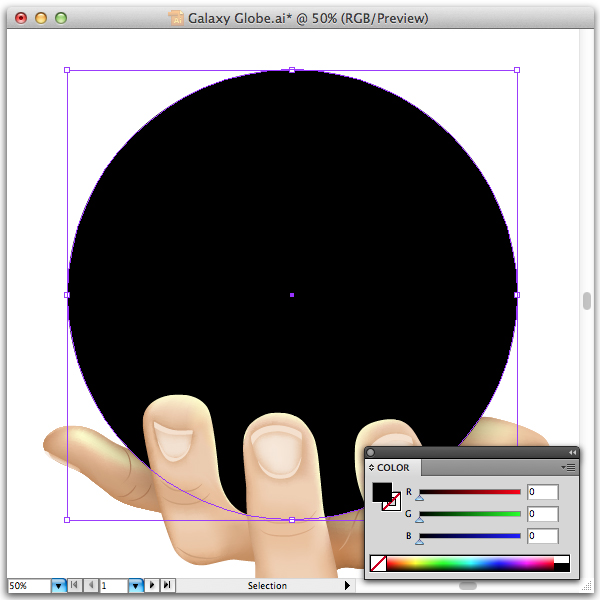600x600 pixels.
Task: Click the Fill color swatch in Color panel
Action: (x=382, y=492)
